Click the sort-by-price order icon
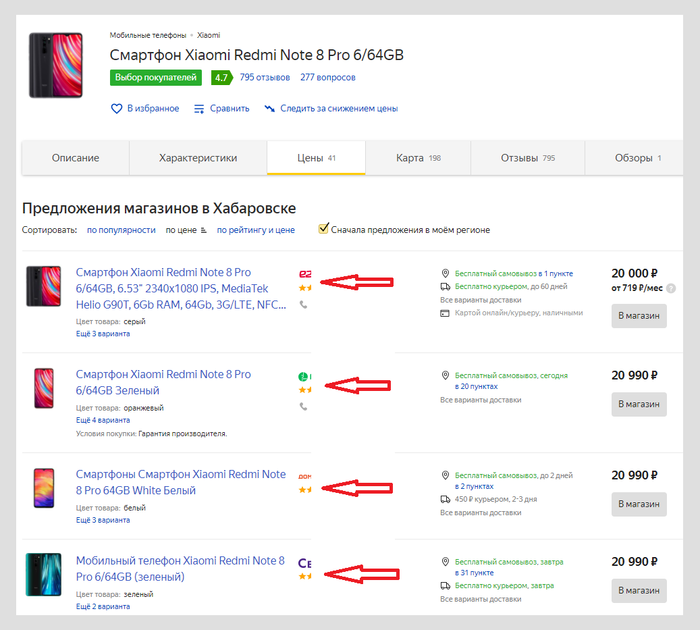Viewport: 700px width, 630px height. pyautogui.click(x=204, y=230)
